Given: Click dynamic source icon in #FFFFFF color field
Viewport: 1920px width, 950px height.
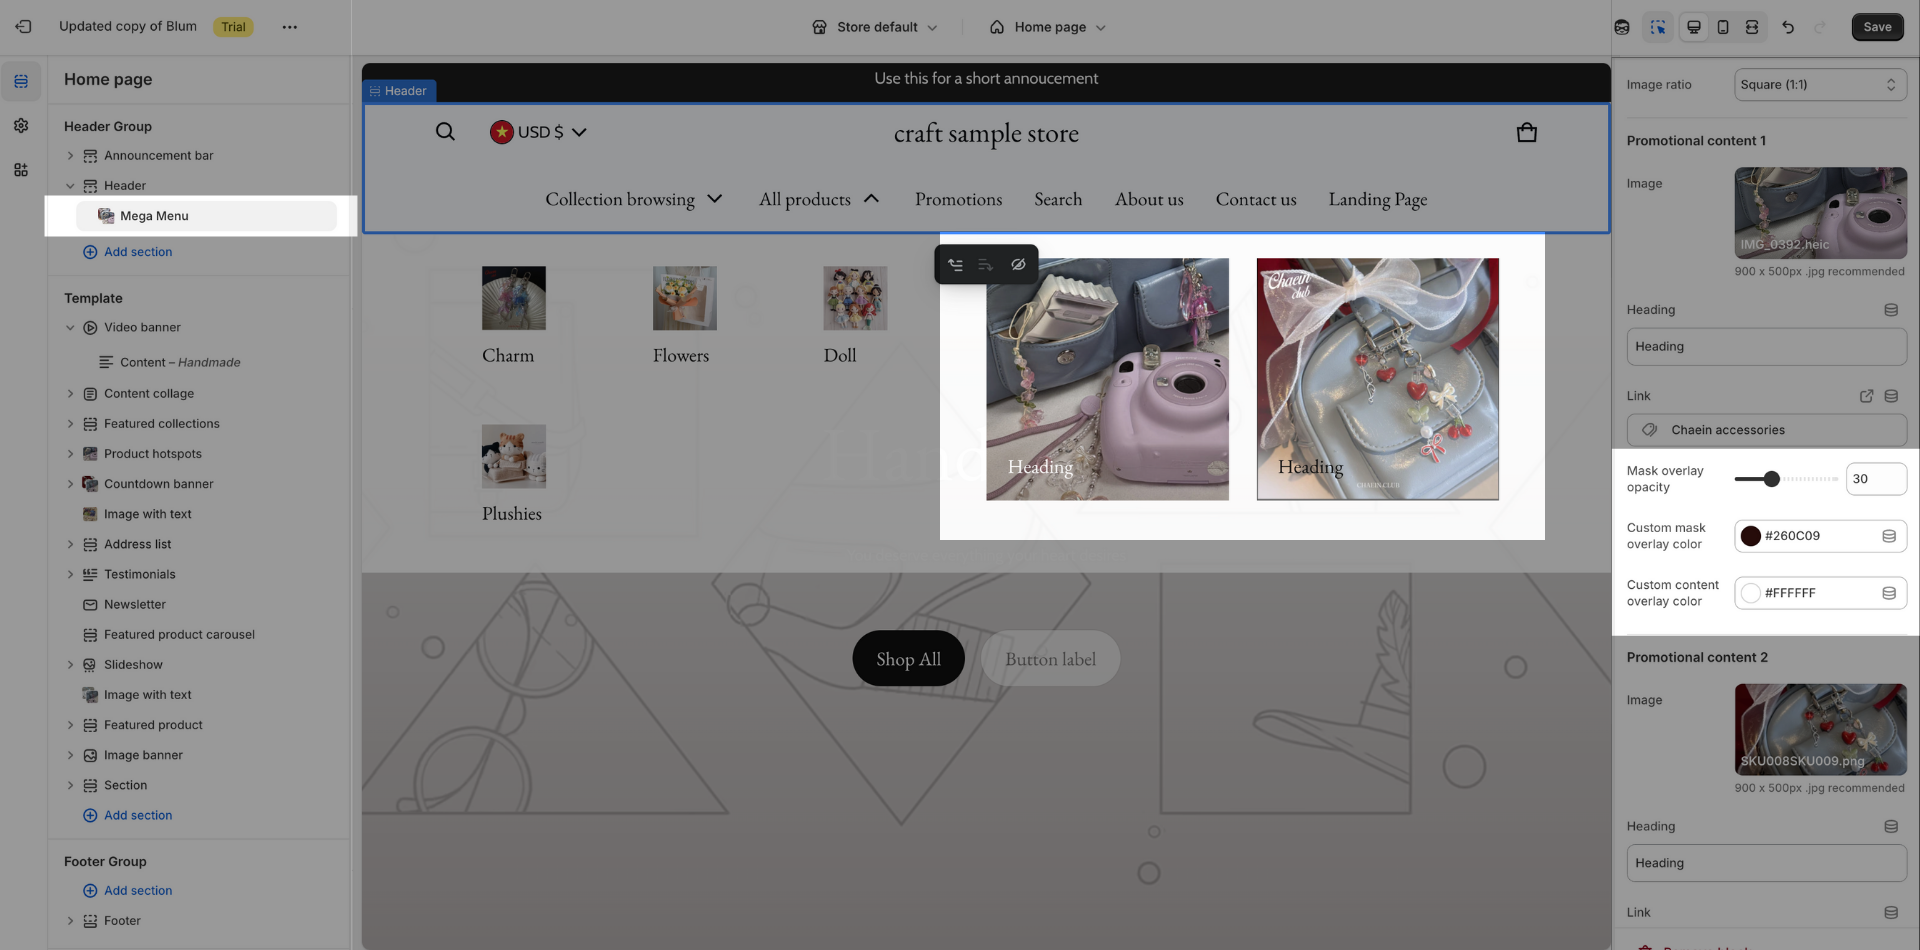Looking at the screenshot, I should click(x=1889, y=593).
